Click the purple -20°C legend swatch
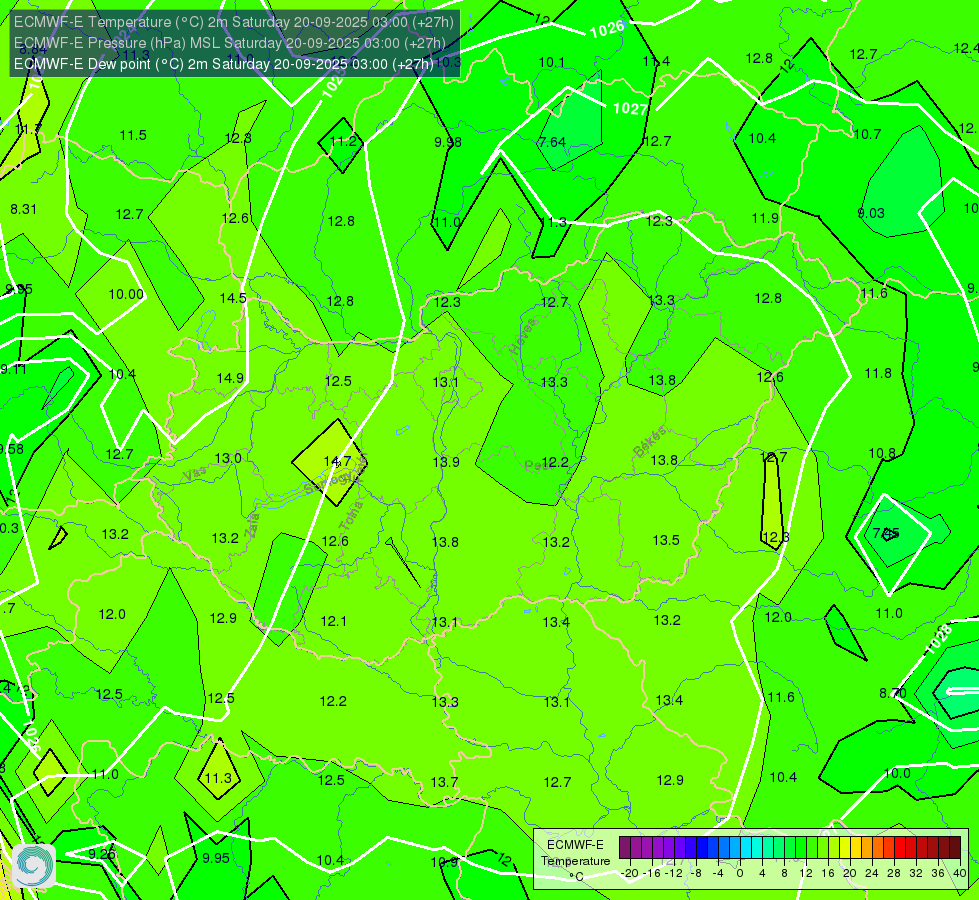This screenshot has height=900, width=979. pyautogui.click(x=625, y=848)
